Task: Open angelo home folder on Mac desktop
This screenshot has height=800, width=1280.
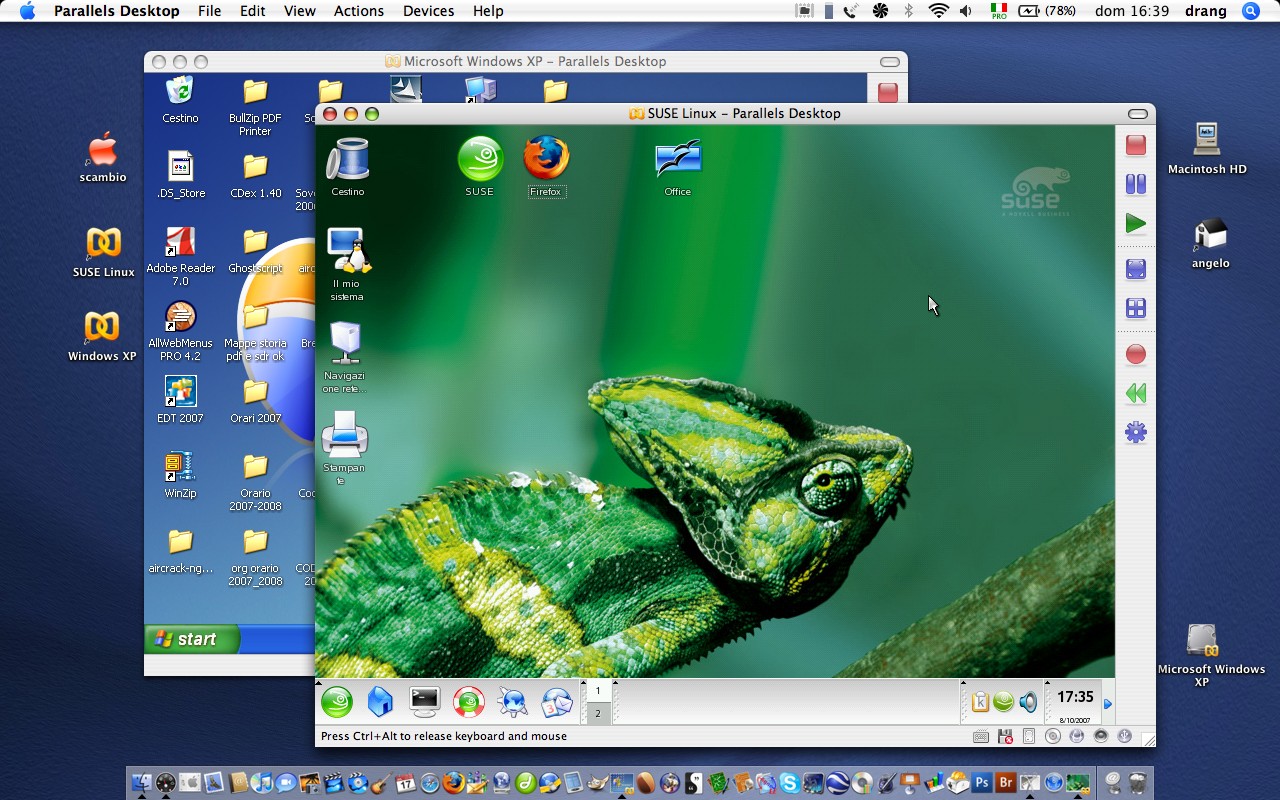Action: point(1210,244)
